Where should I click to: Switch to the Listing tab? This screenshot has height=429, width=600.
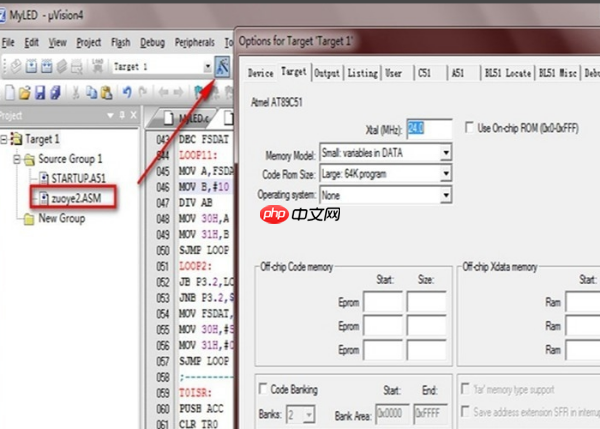(x=362, y=73)
